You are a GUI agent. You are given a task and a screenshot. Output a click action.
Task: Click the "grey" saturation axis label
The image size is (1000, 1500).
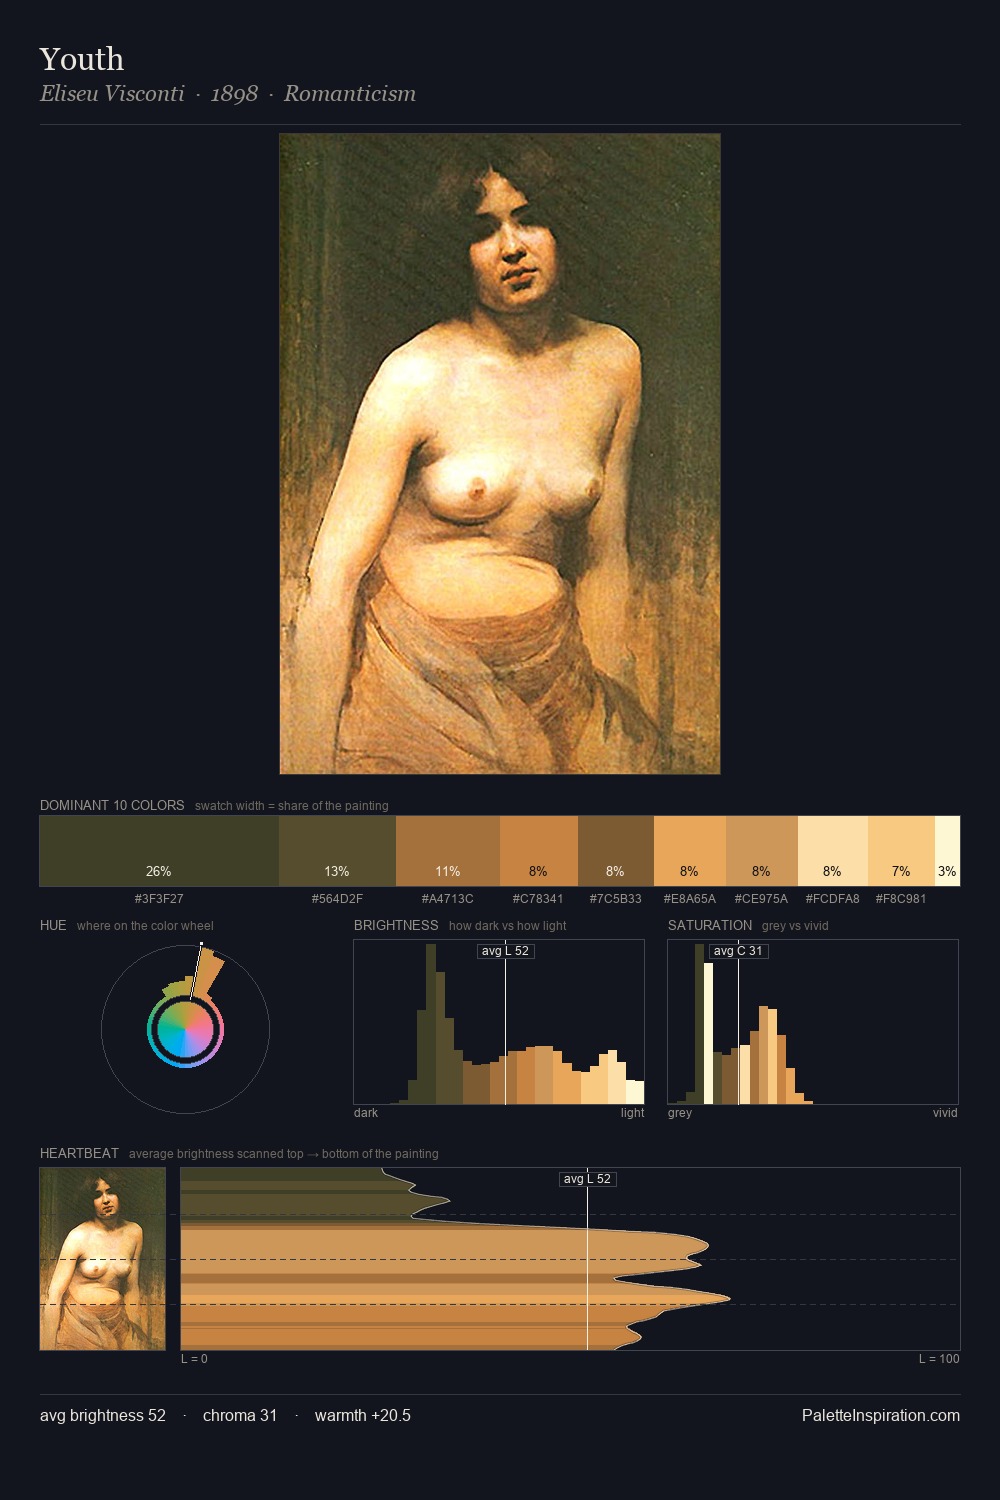(x=680, y=1113)
